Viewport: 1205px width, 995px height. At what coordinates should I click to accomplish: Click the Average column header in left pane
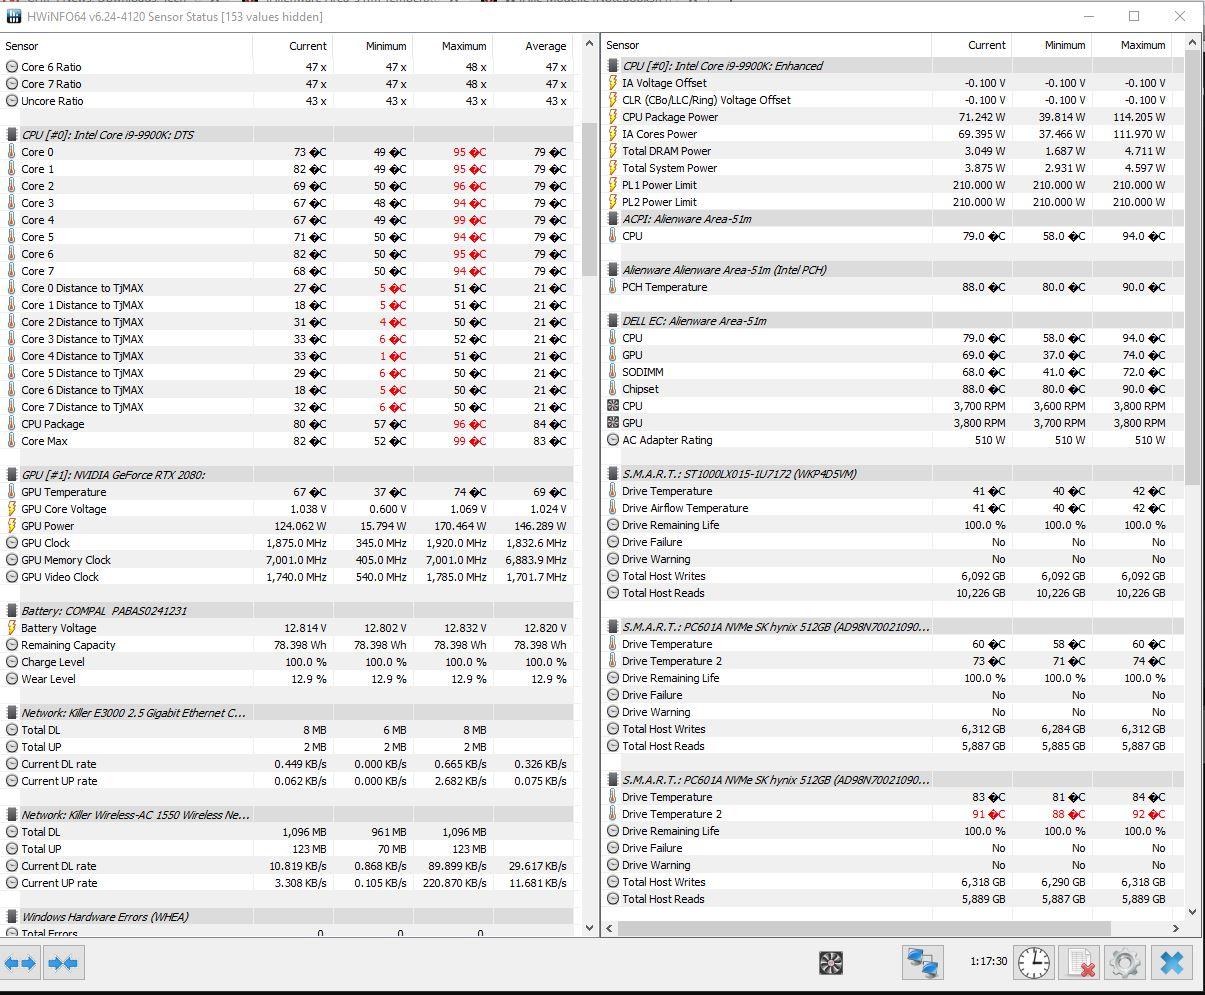pos(545,46)
